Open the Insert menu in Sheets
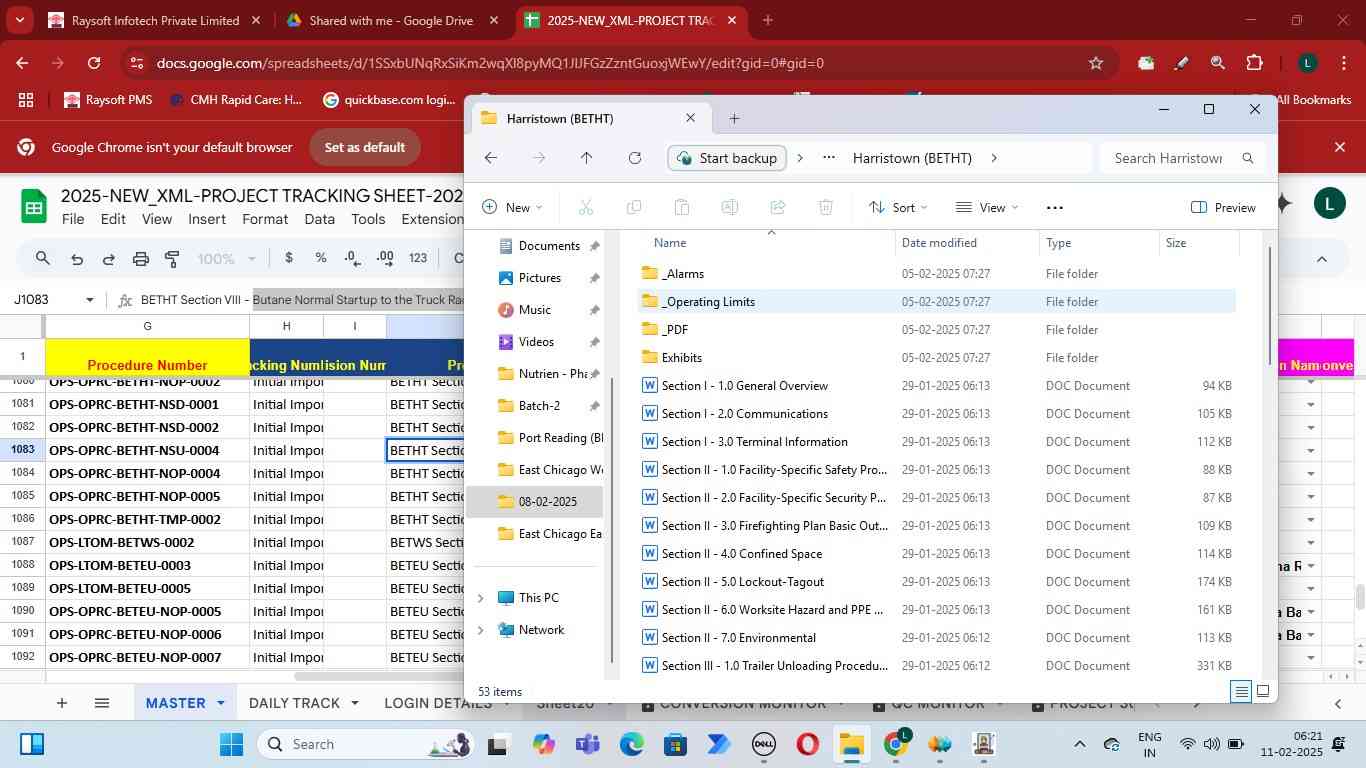Screen dimensions: 1366x768 click(207, 219)
